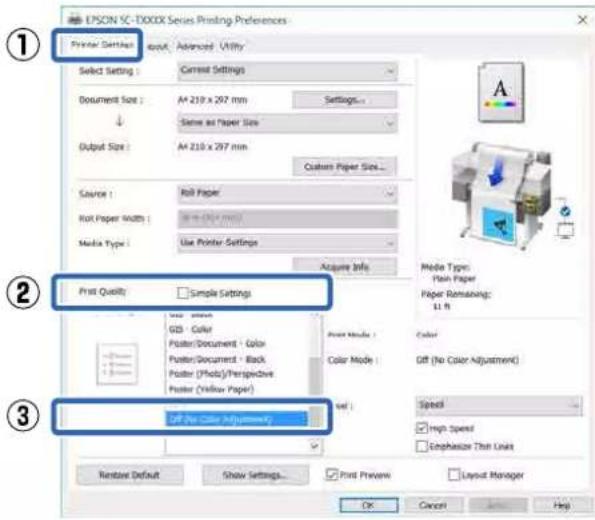
Task: Expand the Media Type dropdown
Action: (287, 243)
